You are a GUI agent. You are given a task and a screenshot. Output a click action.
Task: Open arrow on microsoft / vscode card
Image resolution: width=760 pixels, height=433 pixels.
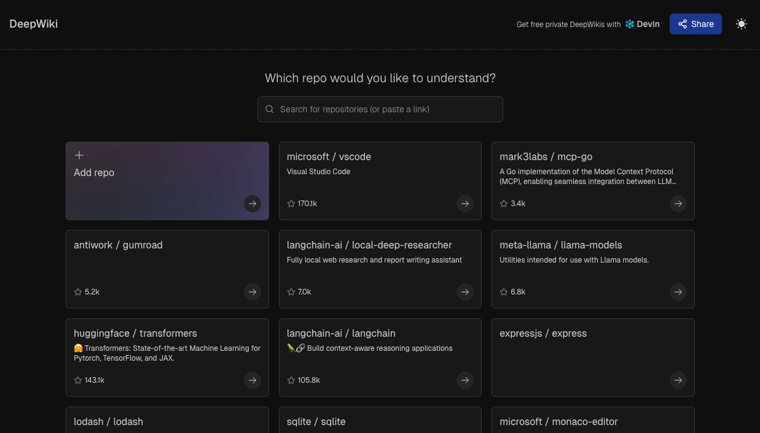[465, 204]
